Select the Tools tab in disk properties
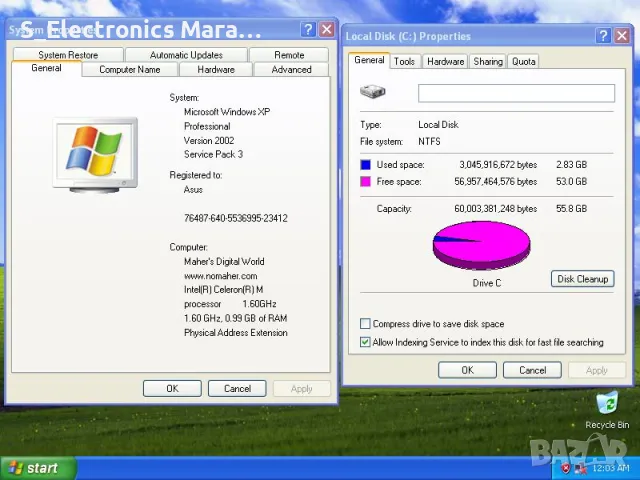 [404, 62]
